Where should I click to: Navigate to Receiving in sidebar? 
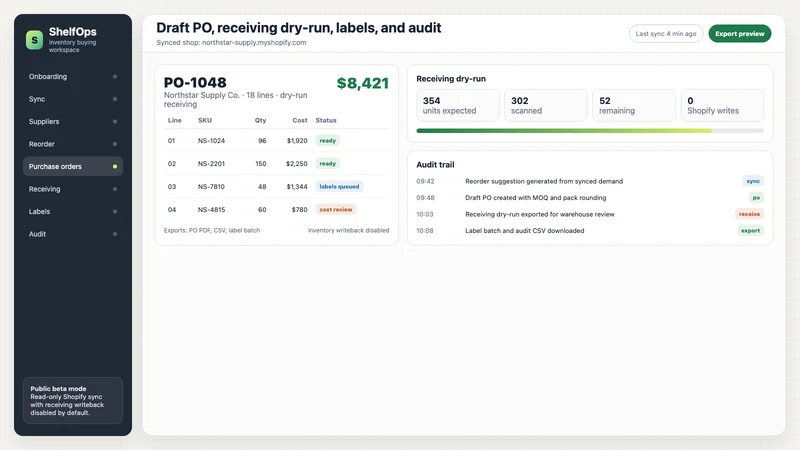(x=73, y=189)
